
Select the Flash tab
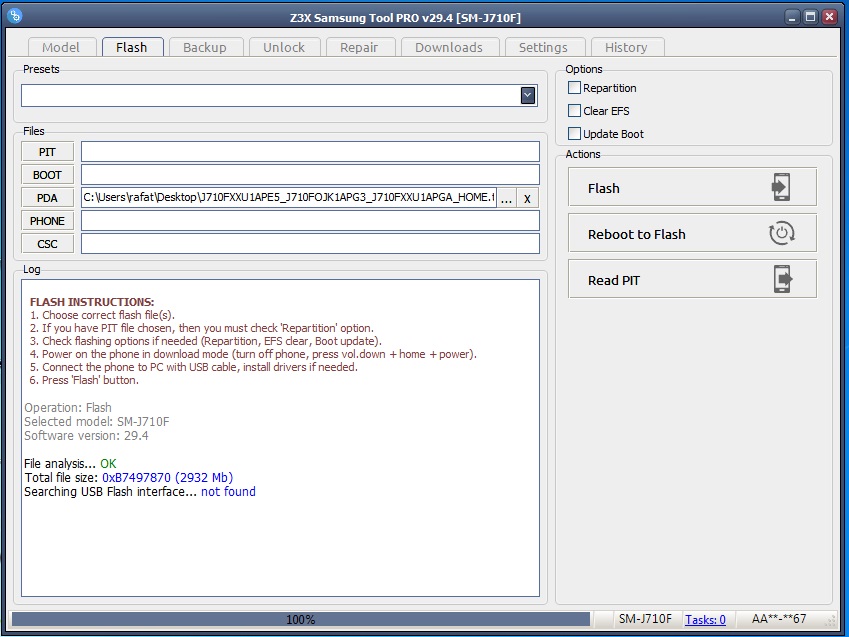tap(132, 47)
